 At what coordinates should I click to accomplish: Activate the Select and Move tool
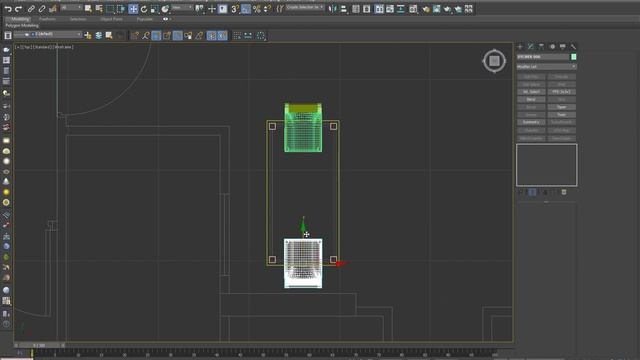click(x=133, y=9)
